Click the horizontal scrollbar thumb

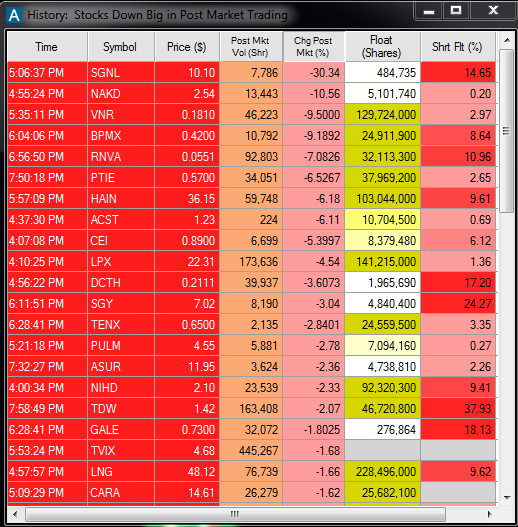tap(235, 514)
